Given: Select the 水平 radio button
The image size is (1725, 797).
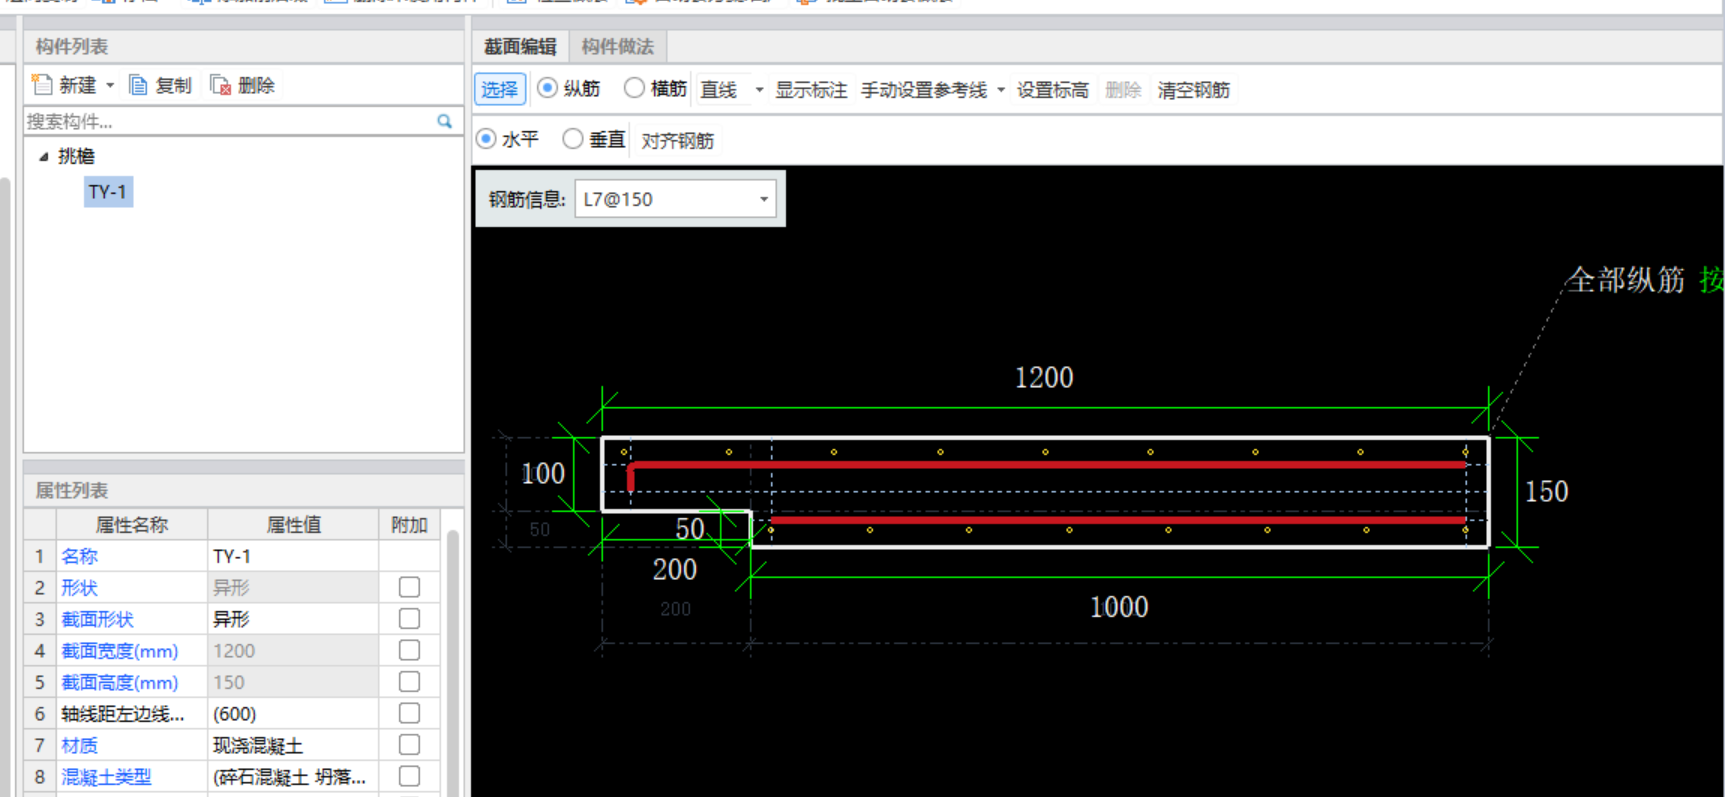Looking at the screenshot, I should 486,139.
